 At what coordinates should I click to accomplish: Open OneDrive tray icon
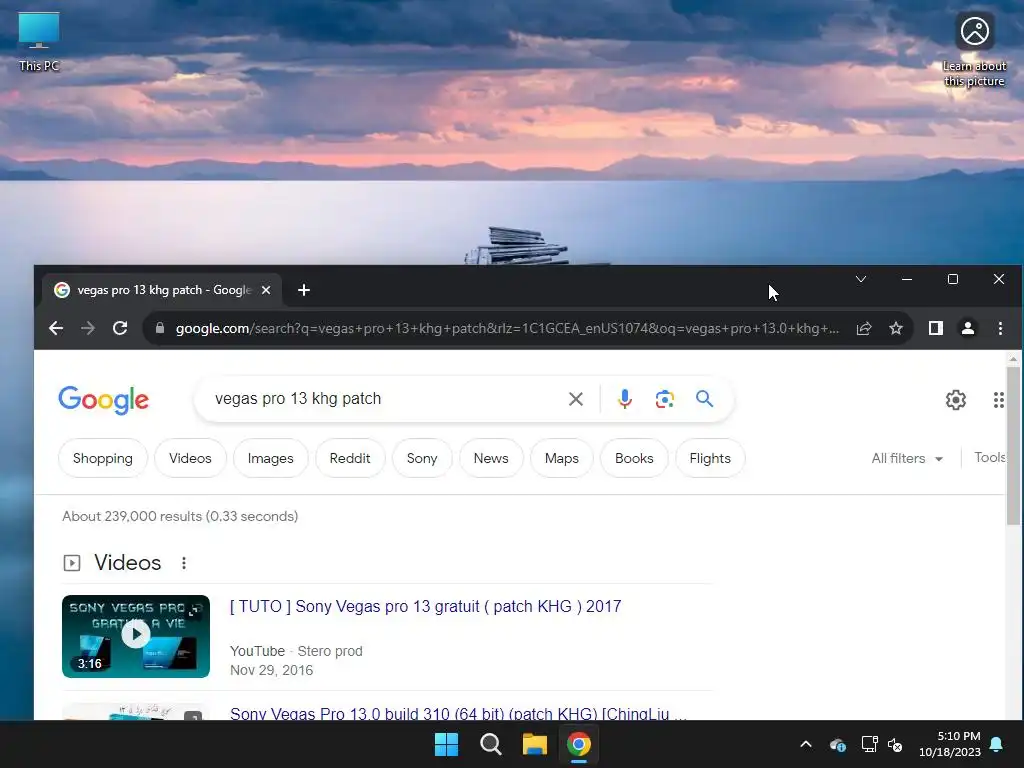[838, 744]
